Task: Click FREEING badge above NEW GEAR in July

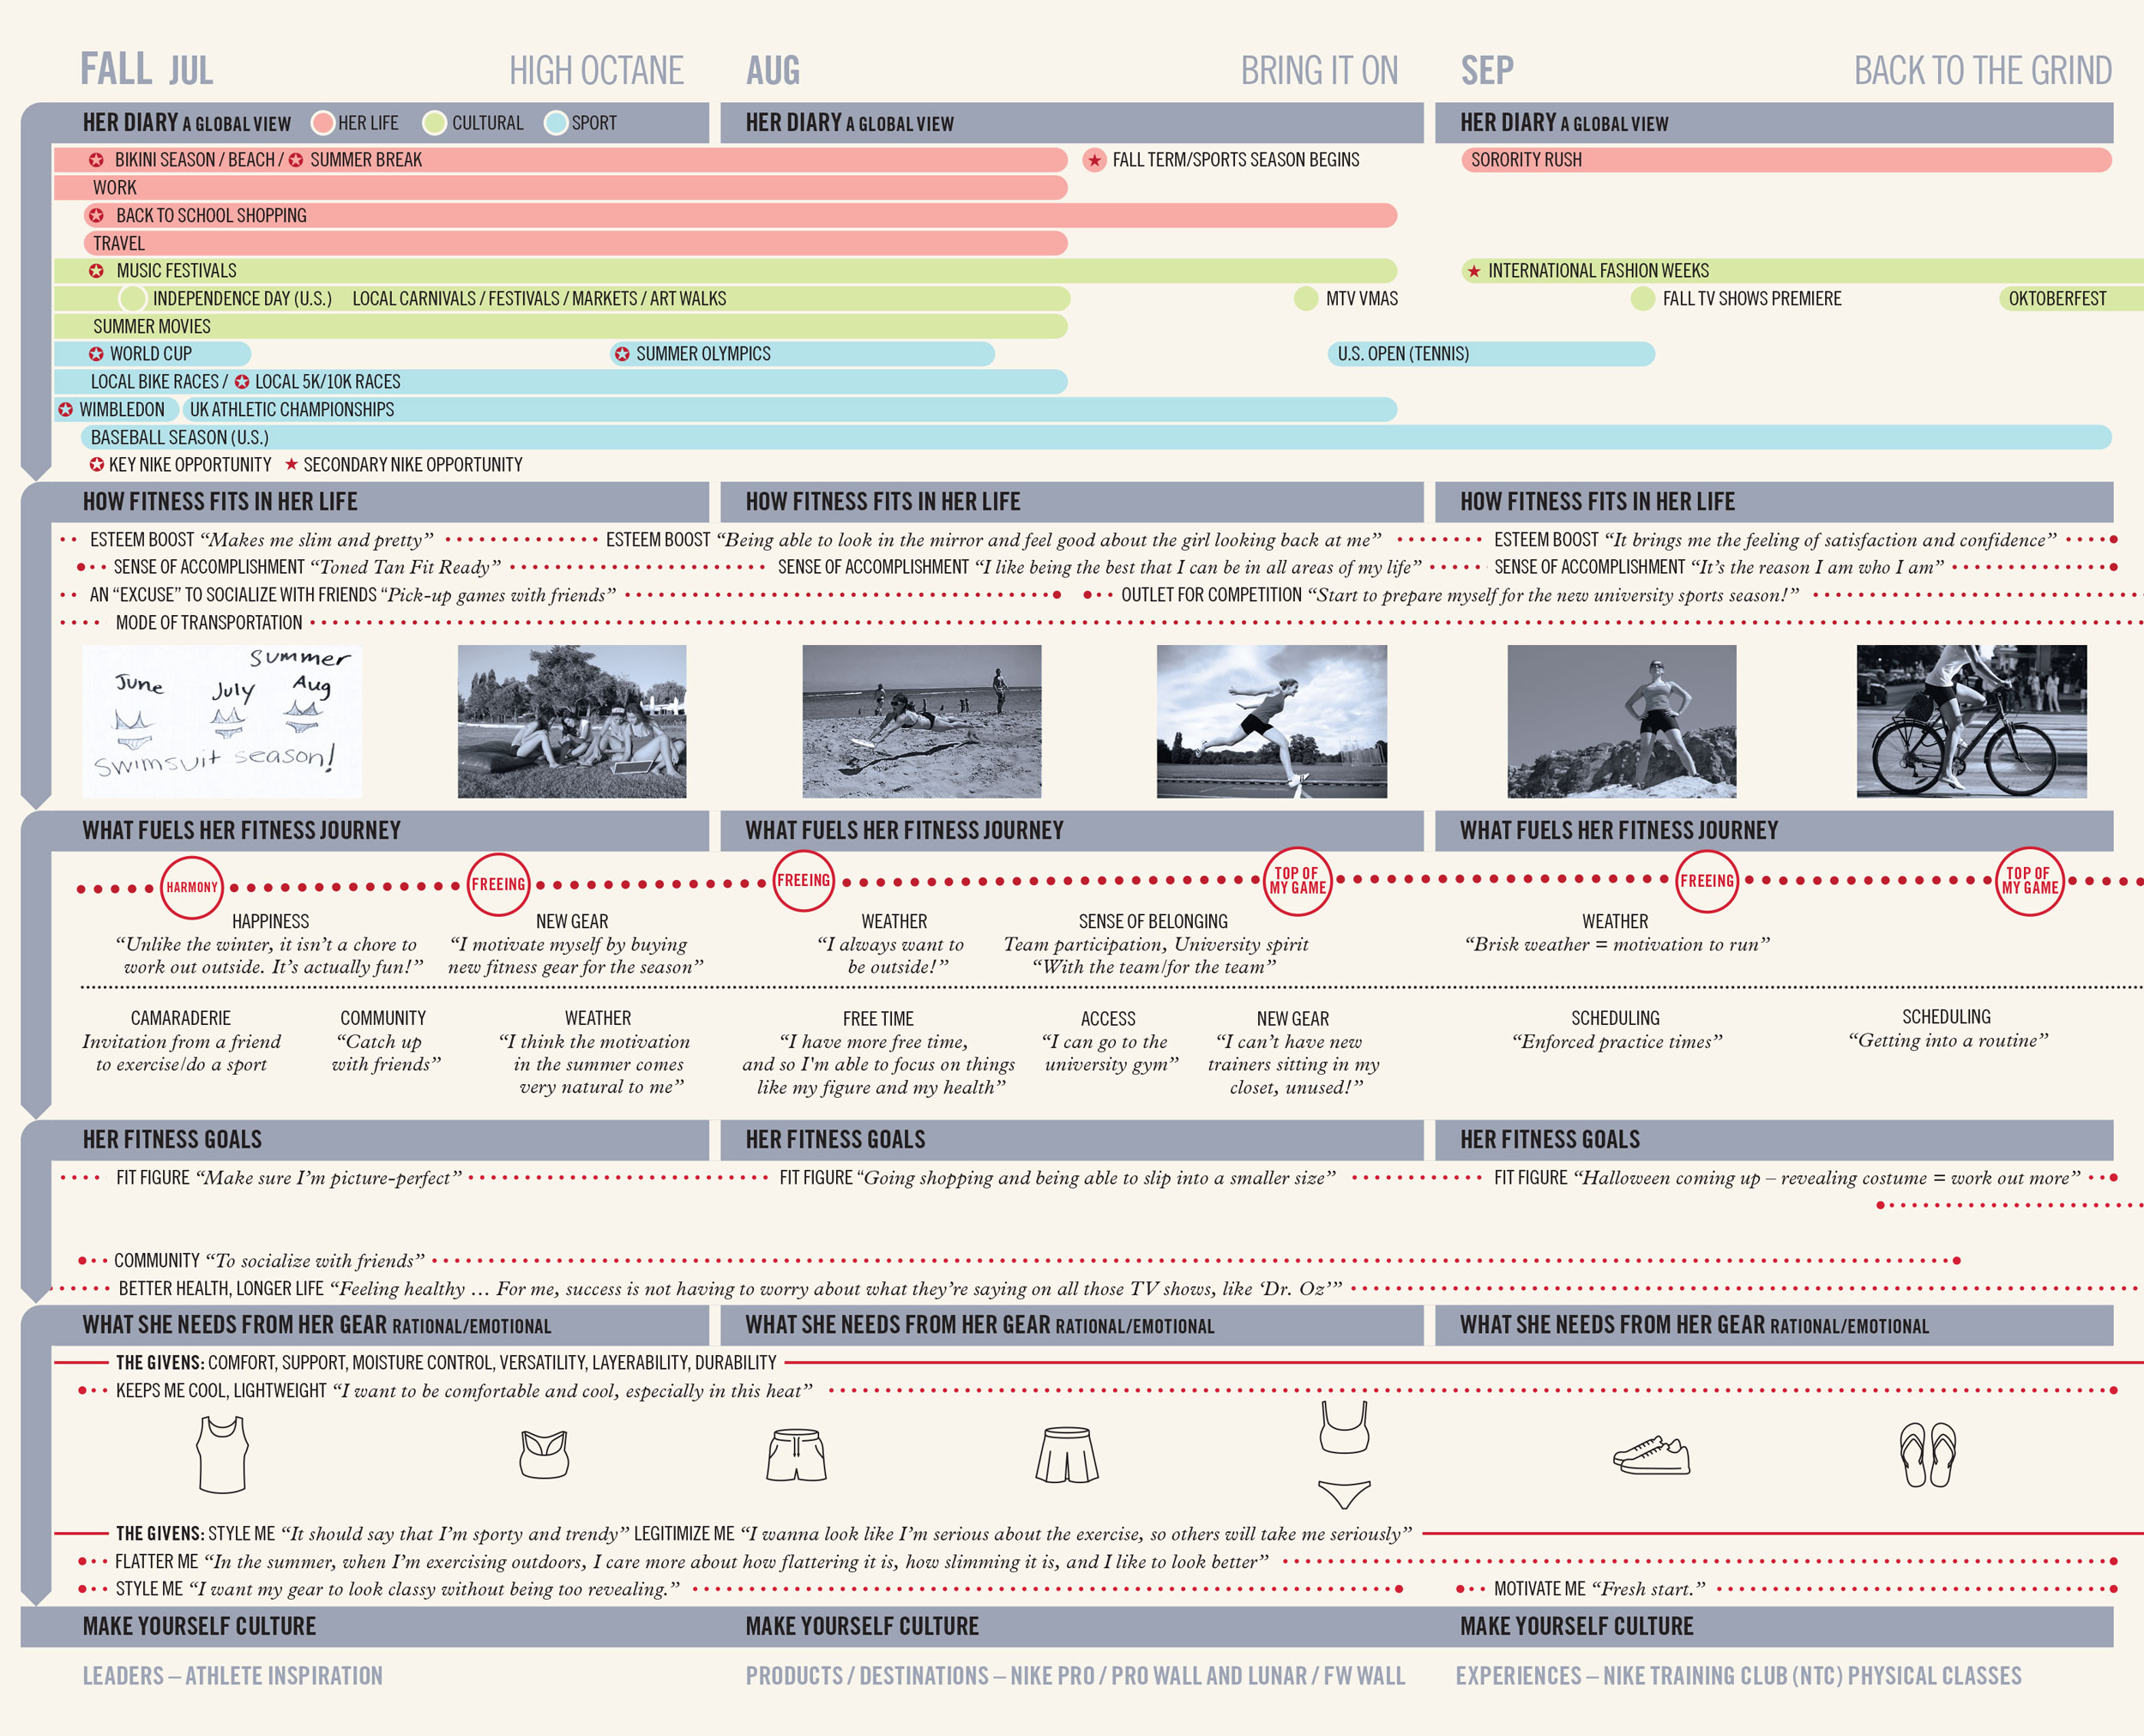Action: (x=498, y=884)
